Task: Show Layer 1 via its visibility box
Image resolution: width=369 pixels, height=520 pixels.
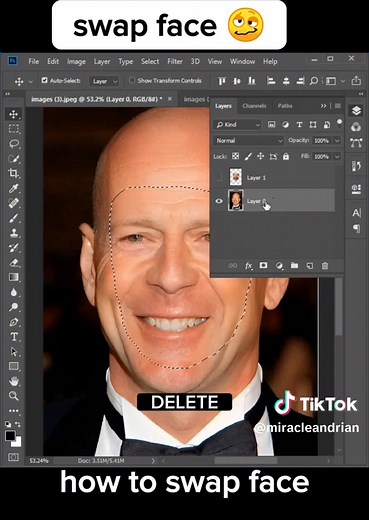Action: click(219, 177)
